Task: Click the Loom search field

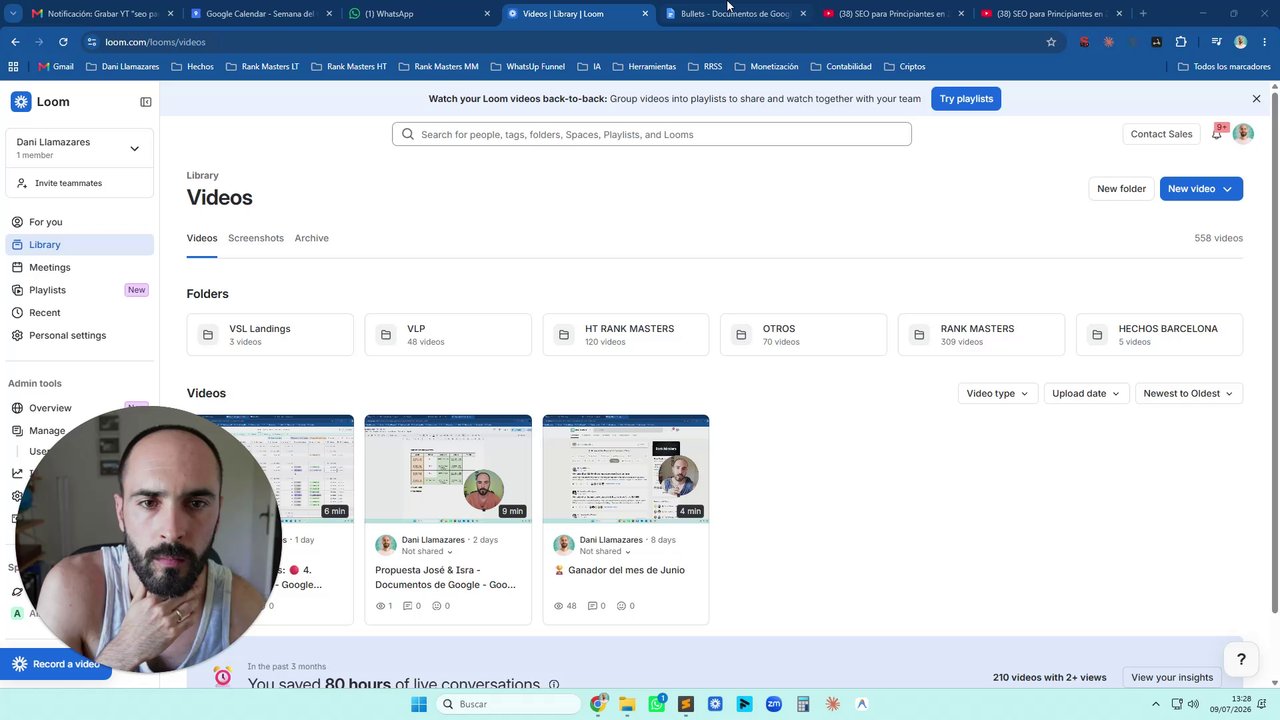Action: click(652, 134)
